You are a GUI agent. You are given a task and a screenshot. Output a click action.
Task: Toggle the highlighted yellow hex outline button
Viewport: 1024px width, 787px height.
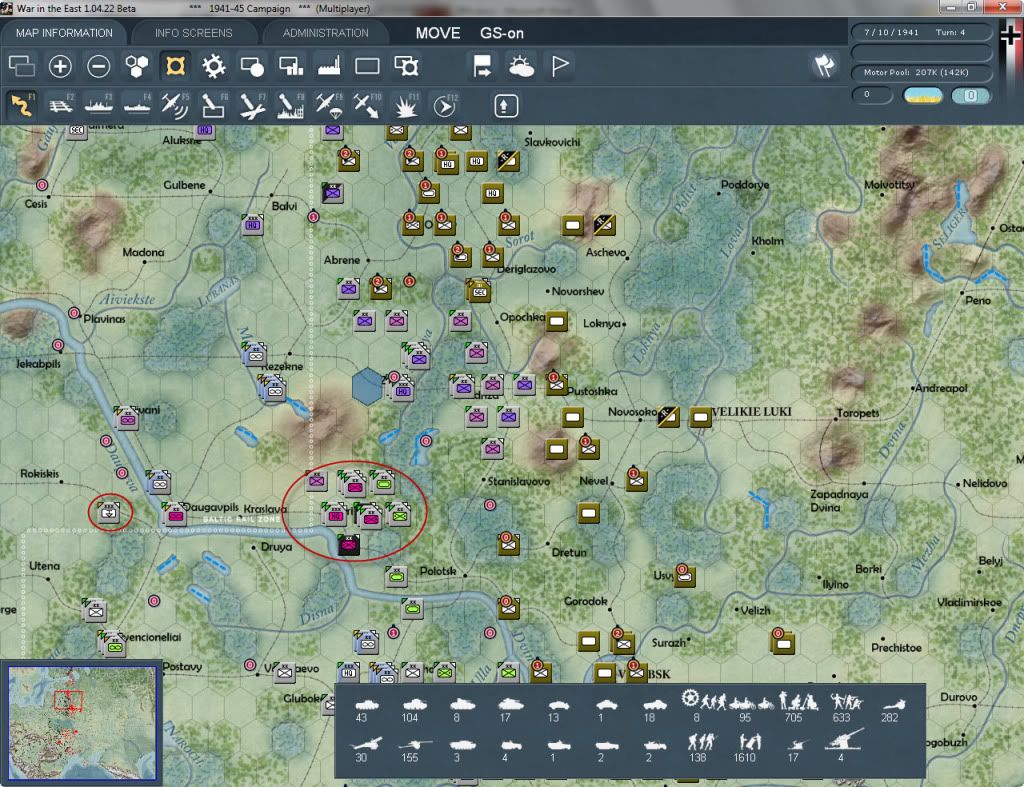[x=175, y=66]
